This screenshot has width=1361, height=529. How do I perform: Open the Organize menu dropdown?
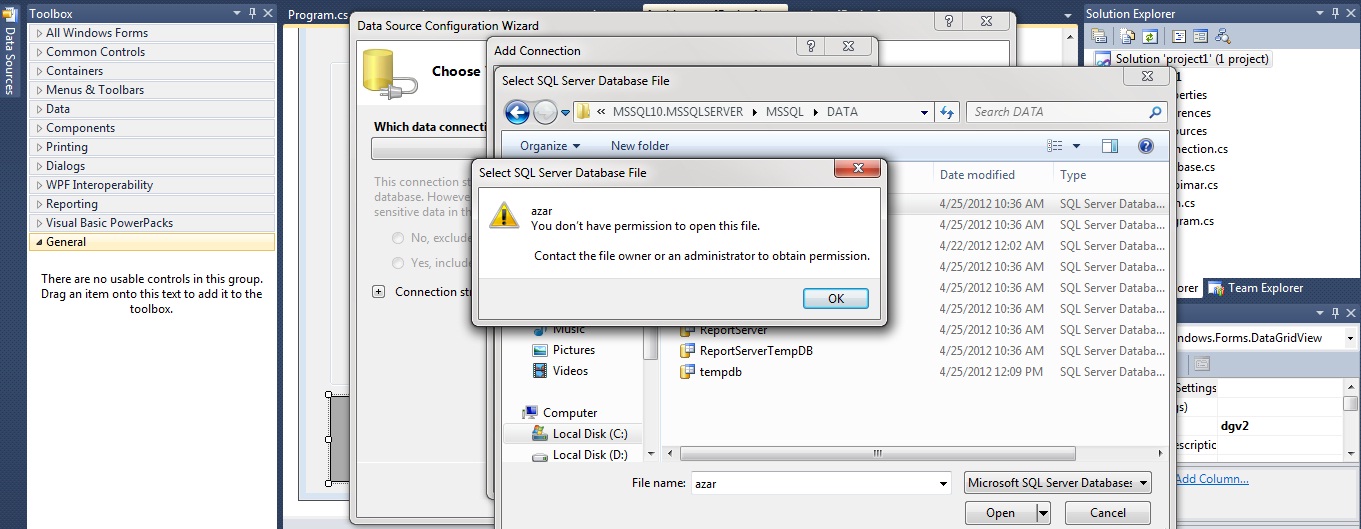coord(549,146)
